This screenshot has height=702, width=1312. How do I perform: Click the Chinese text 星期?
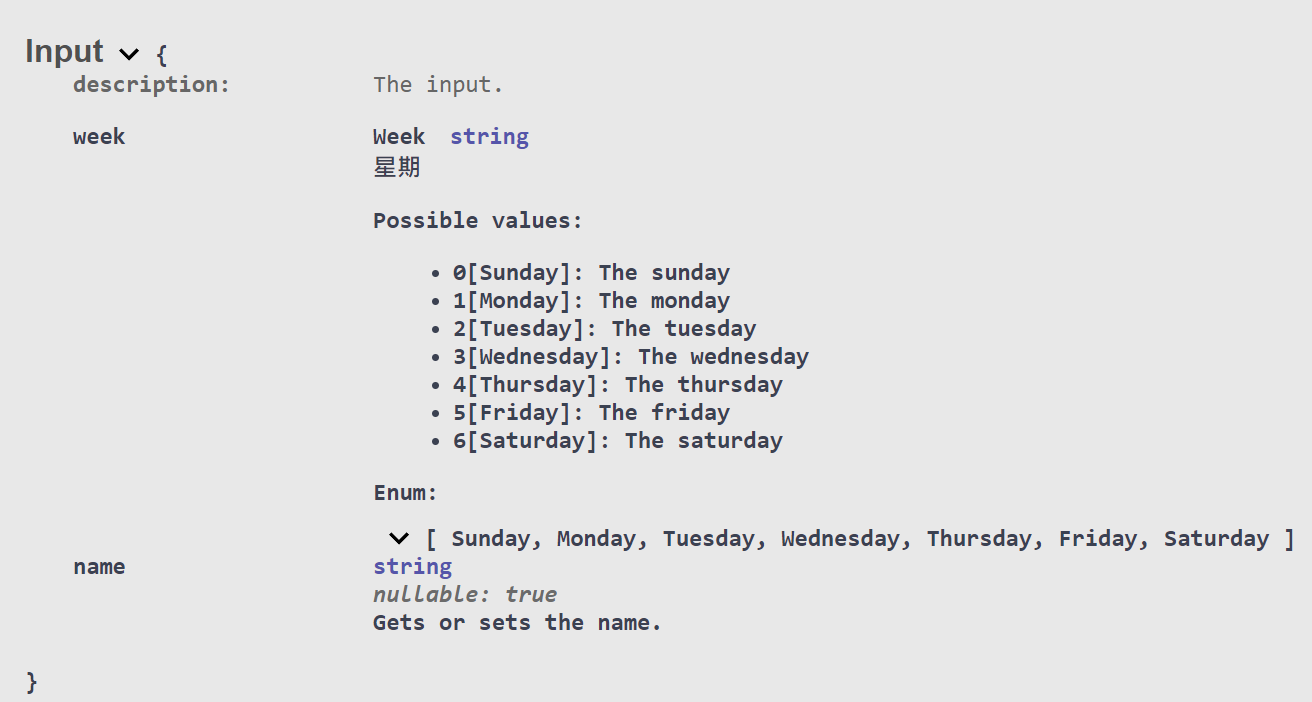[x=396, y=167]
